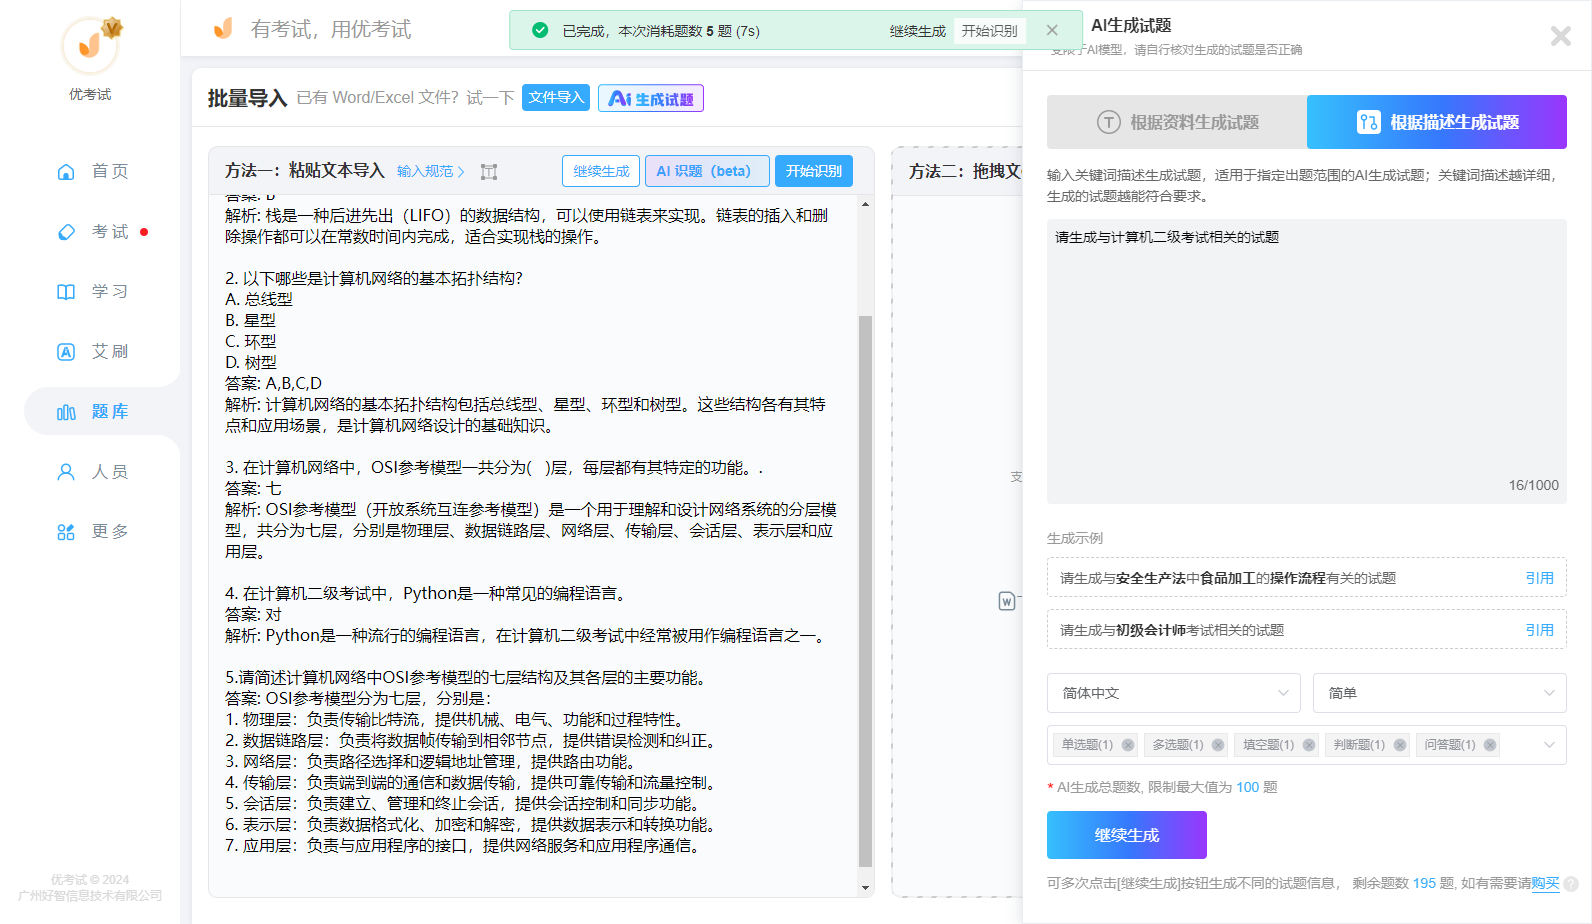Screen dimensions: 1592x924
Task: Click the scrollbar down arrow
Action: (x=865, y=887)
